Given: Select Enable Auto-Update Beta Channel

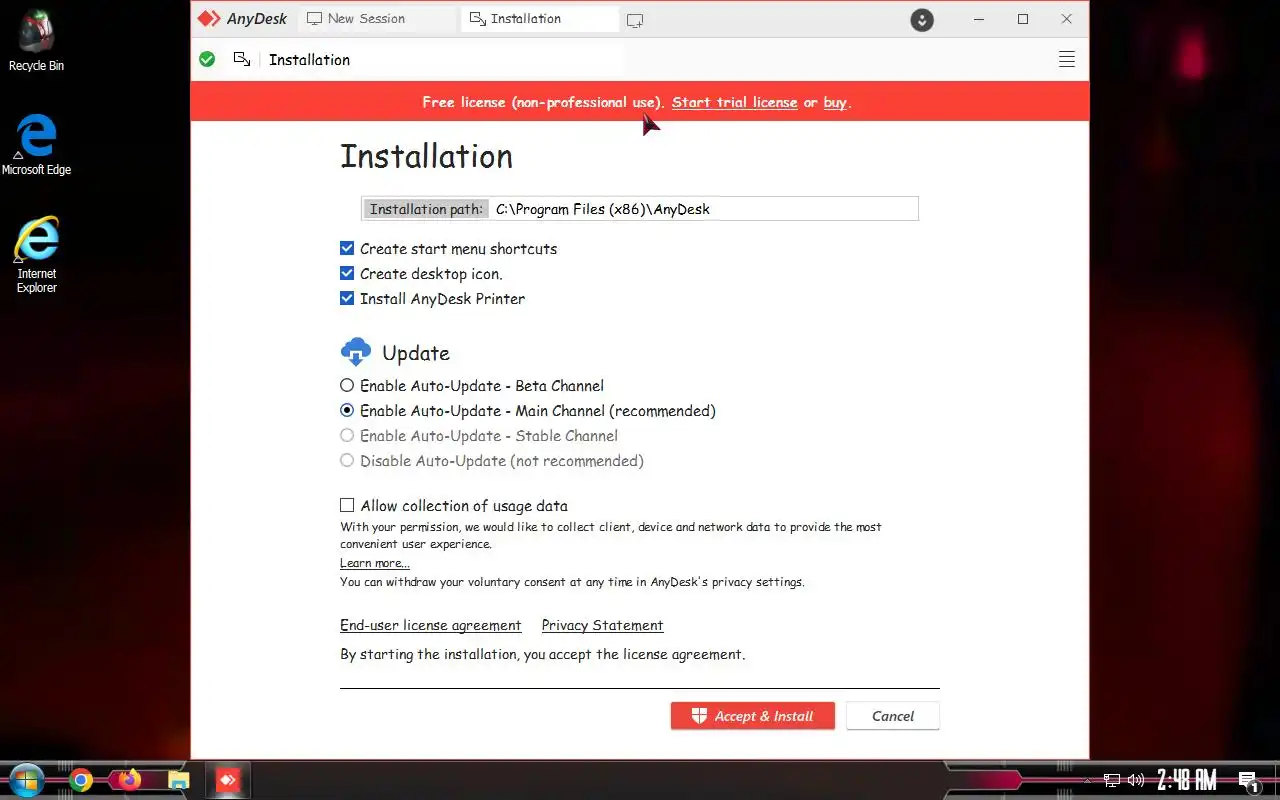Looking at the screenshot, I should point(347,385).
